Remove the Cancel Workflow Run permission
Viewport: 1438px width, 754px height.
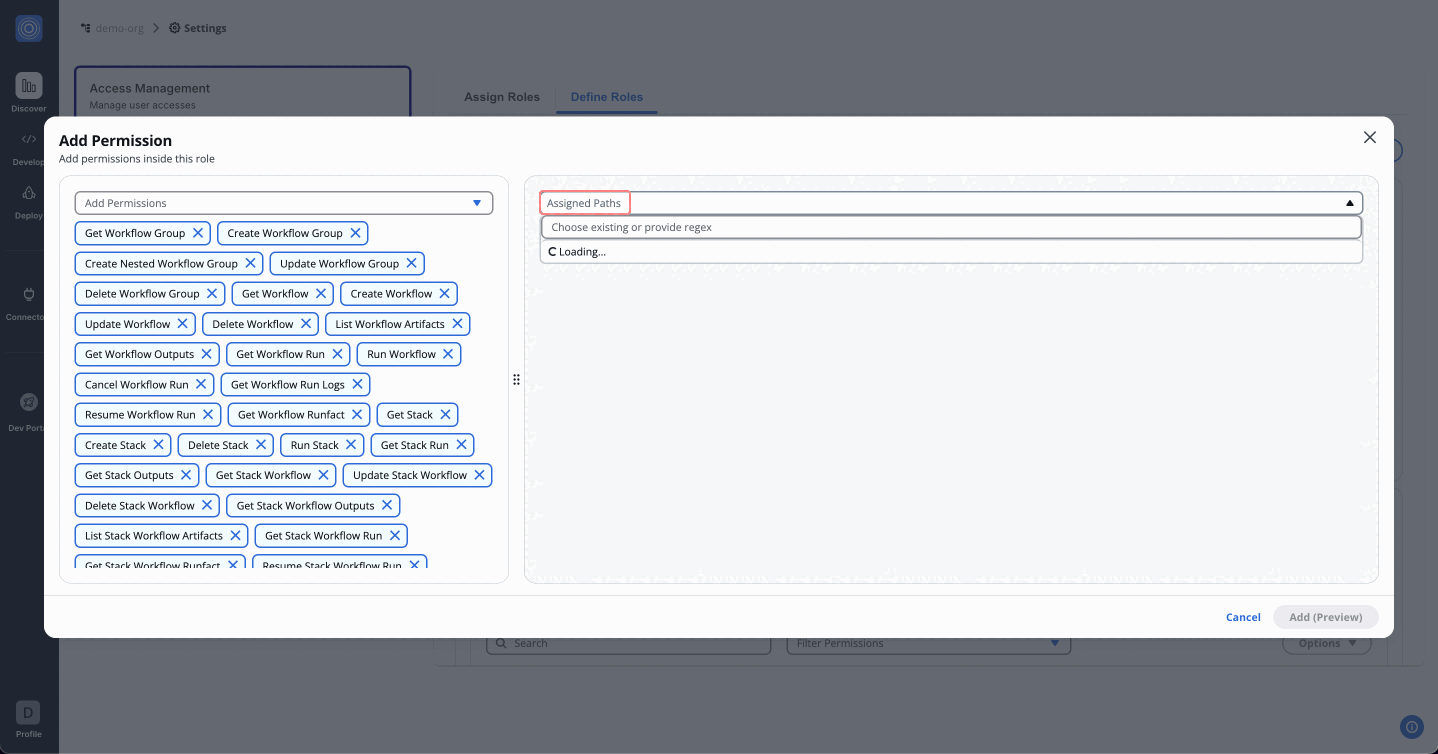(201, 385)
